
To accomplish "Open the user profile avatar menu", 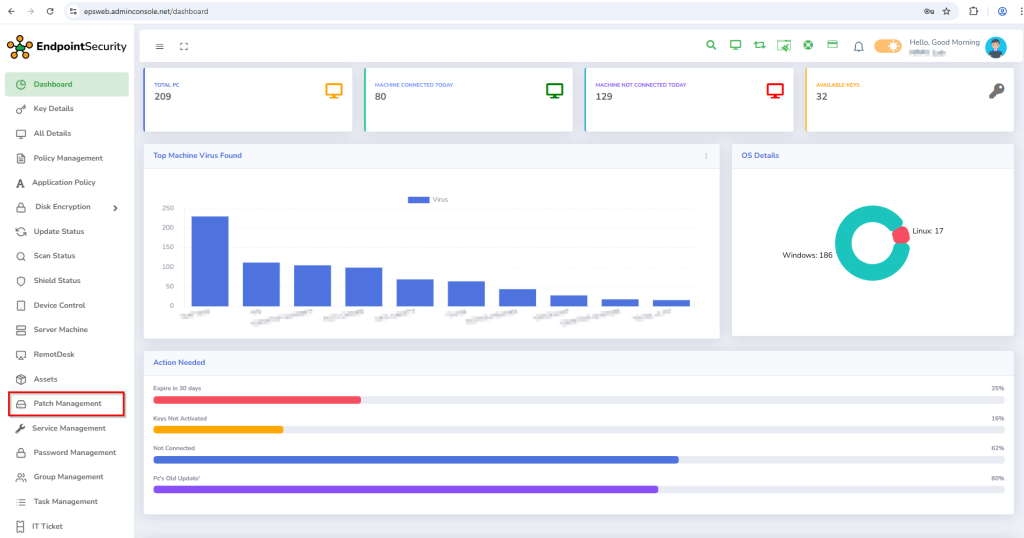I will point(996,47).
